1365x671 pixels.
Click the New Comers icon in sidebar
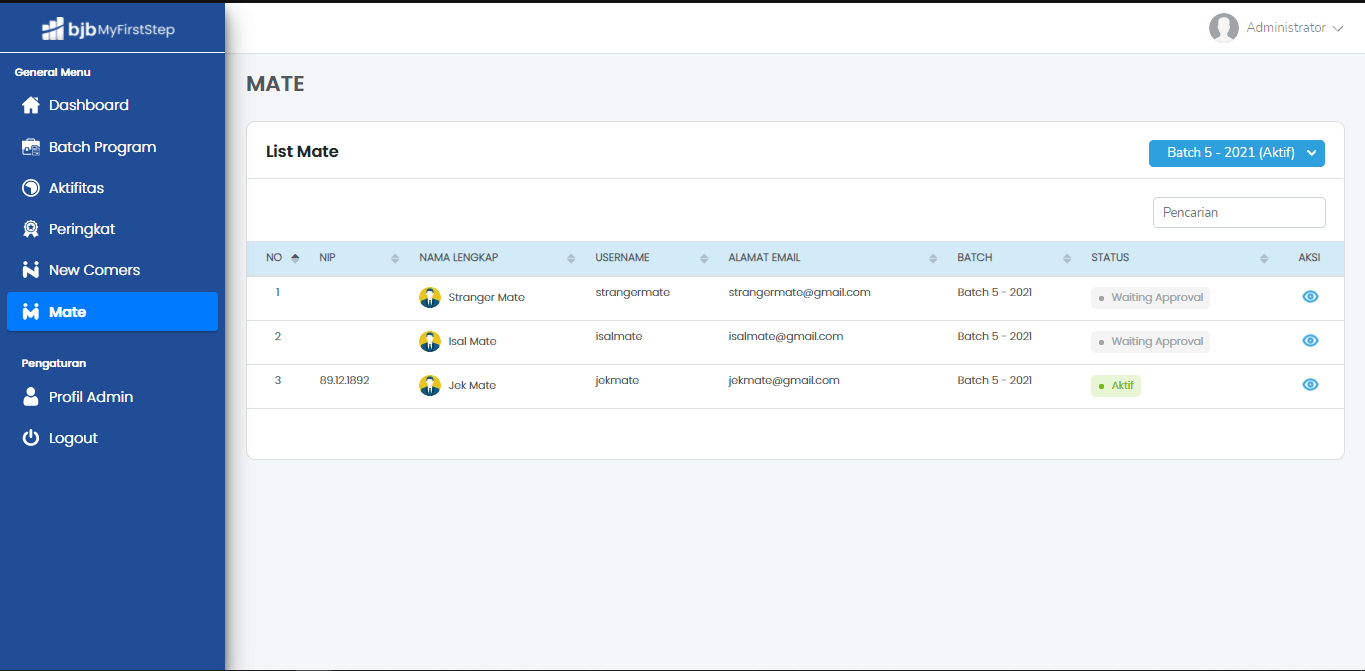(x=31, y=270)
